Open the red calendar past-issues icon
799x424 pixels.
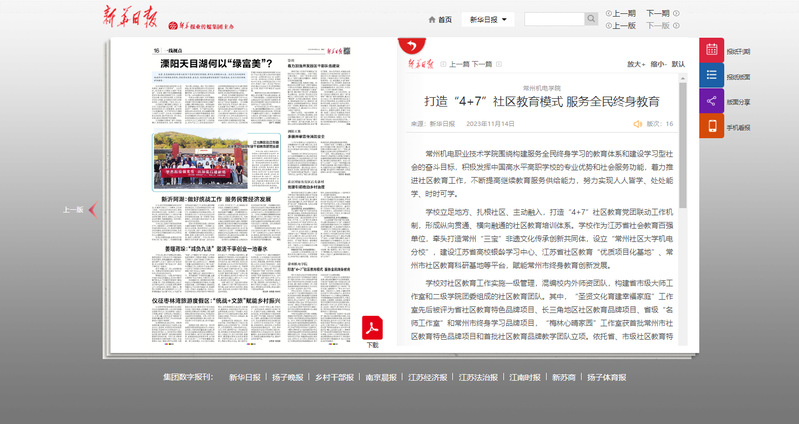[712, 51]
